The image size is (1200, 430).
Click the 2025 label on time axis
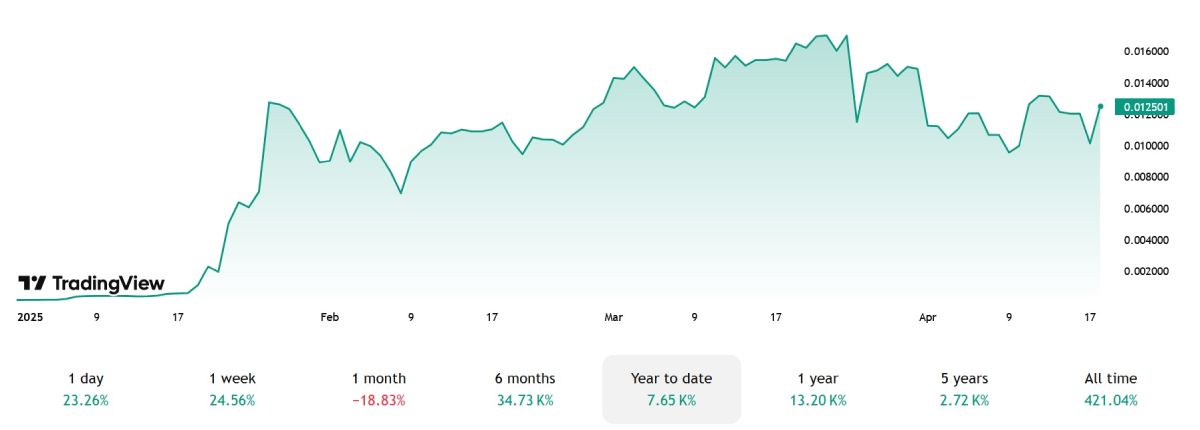click(x=32, y=317)
